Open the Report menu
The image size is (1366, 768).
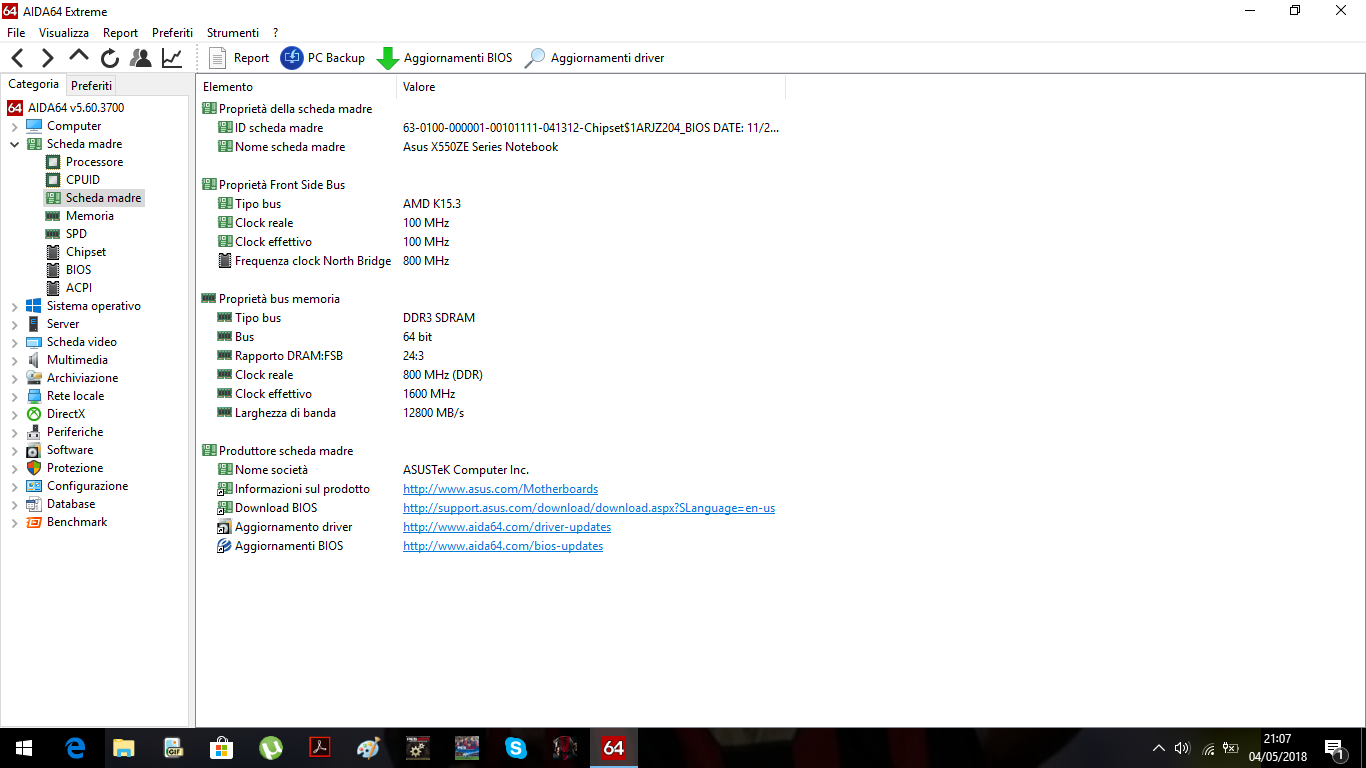tap(121, 33)
